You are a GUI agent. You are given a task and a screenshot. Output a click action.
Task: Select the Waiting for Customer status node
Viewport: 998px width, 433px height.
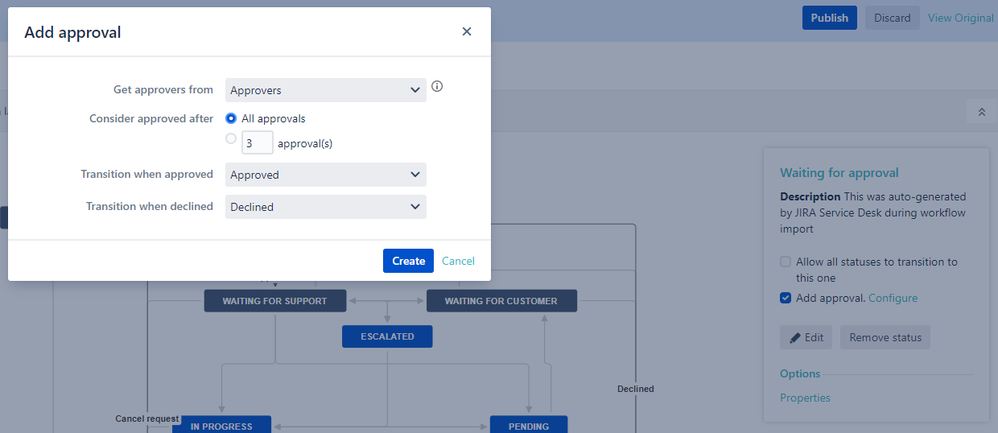pyautogui.click(x=502, y=301)
